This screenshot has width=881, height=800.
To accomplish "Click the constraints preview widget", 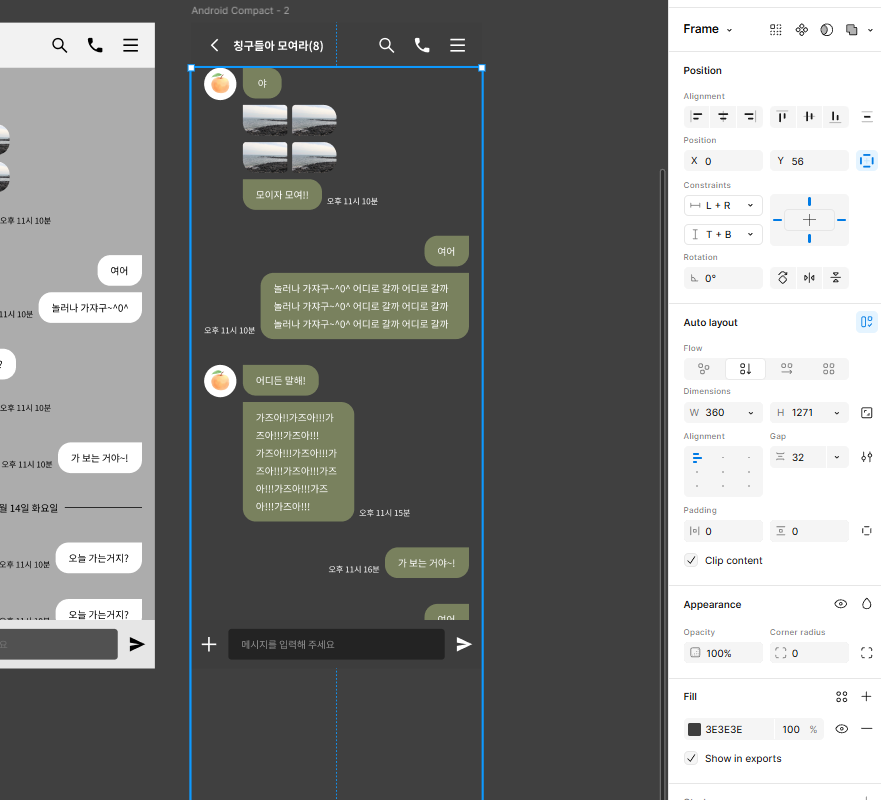I will tap(809, 220).
